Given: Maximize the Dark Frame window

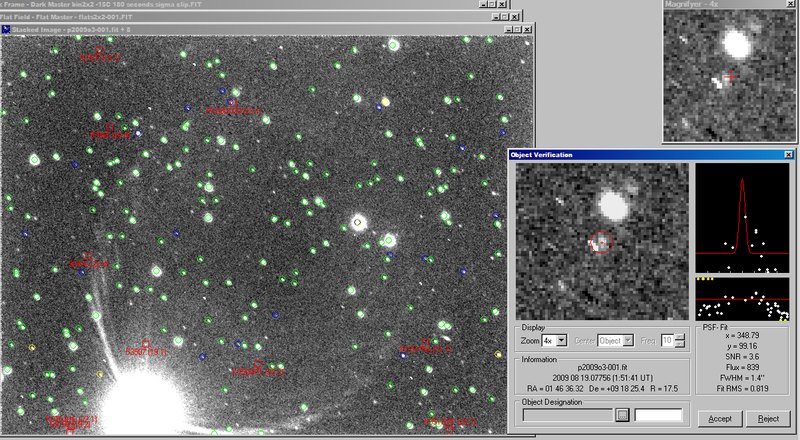Looking at the screenshot, I should [492, 4].
